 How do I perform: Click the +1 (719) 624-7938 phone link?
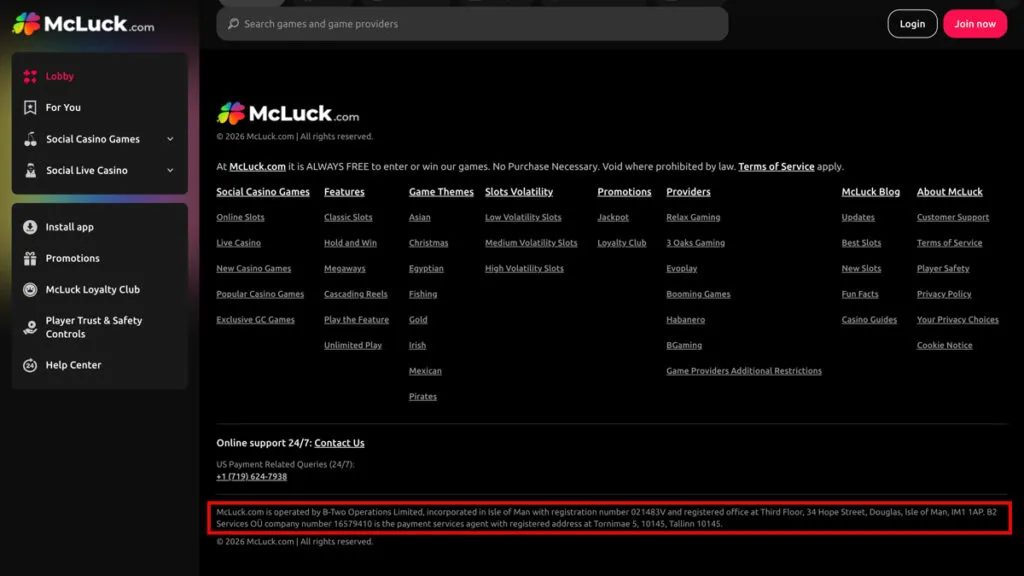[x=251, y=477]
